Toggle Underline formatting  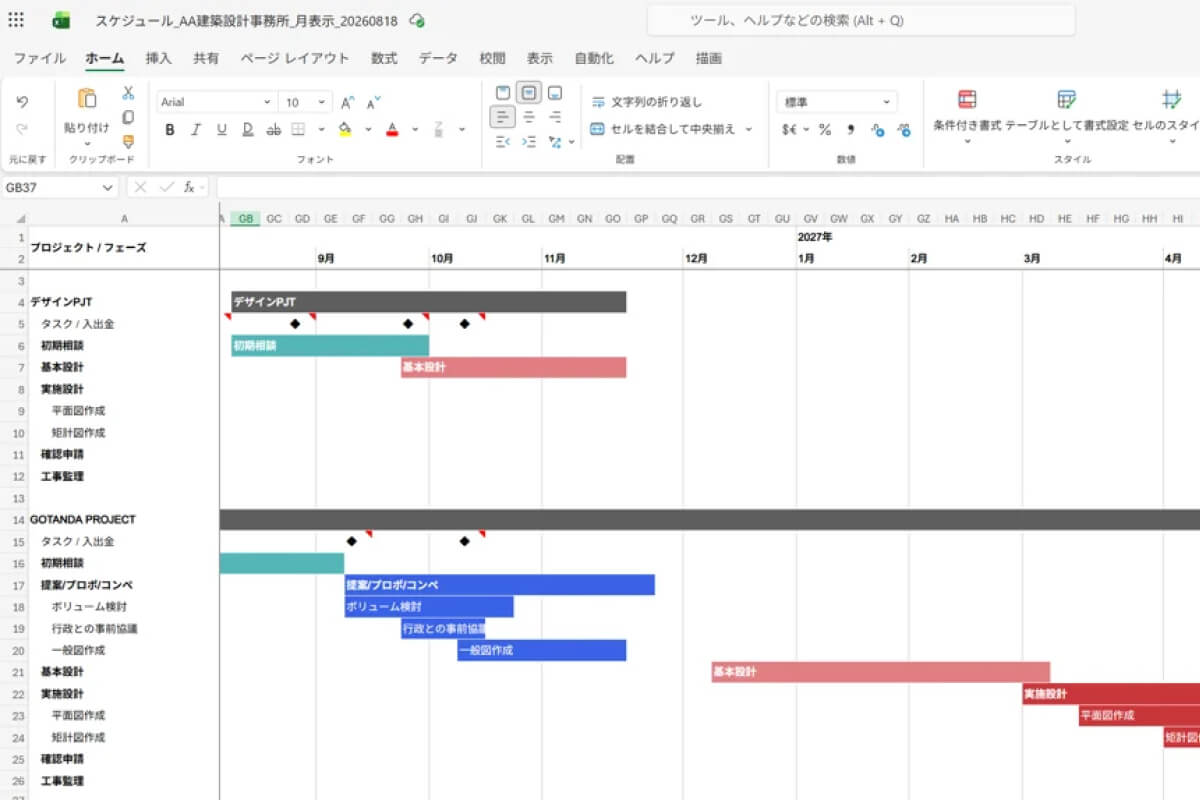(x=221, y=129)
